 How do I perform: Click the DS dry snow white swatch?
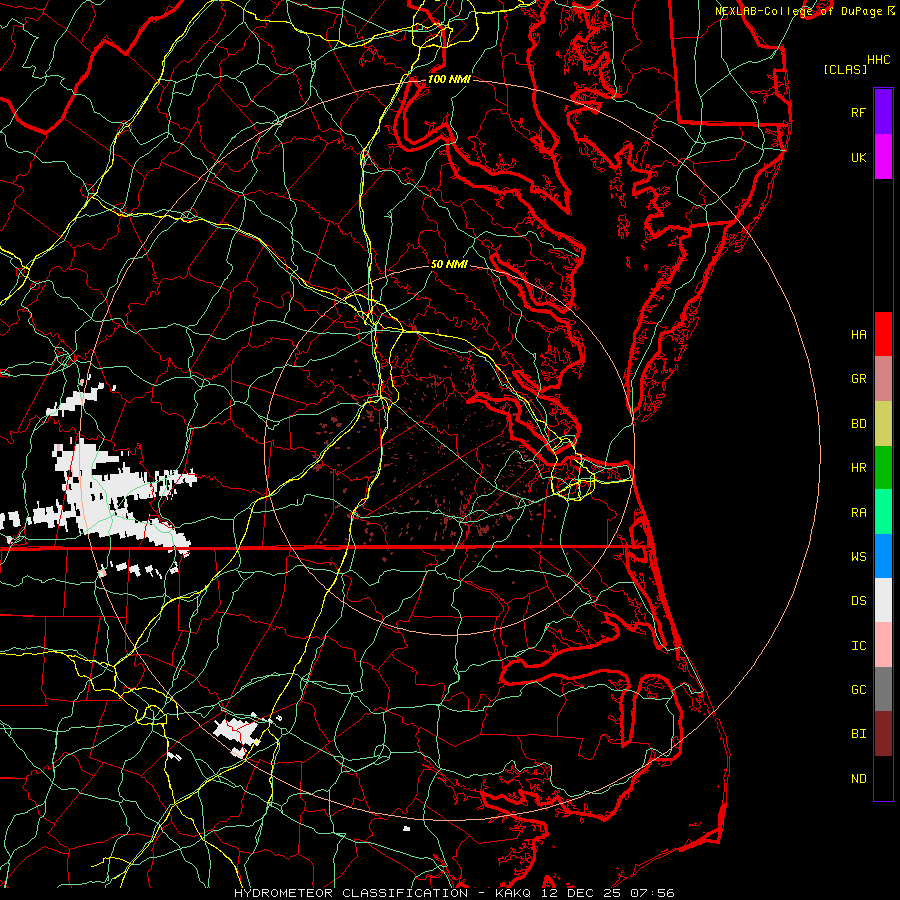point(883,600)
